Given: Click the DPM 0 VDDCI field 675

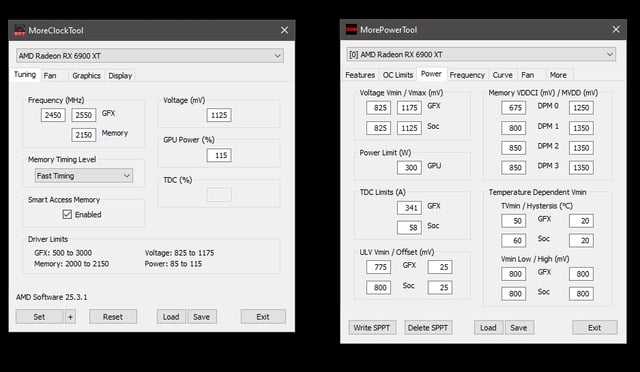Looking at the screenshot, I should pyautogui.click(x=513, y=108).
